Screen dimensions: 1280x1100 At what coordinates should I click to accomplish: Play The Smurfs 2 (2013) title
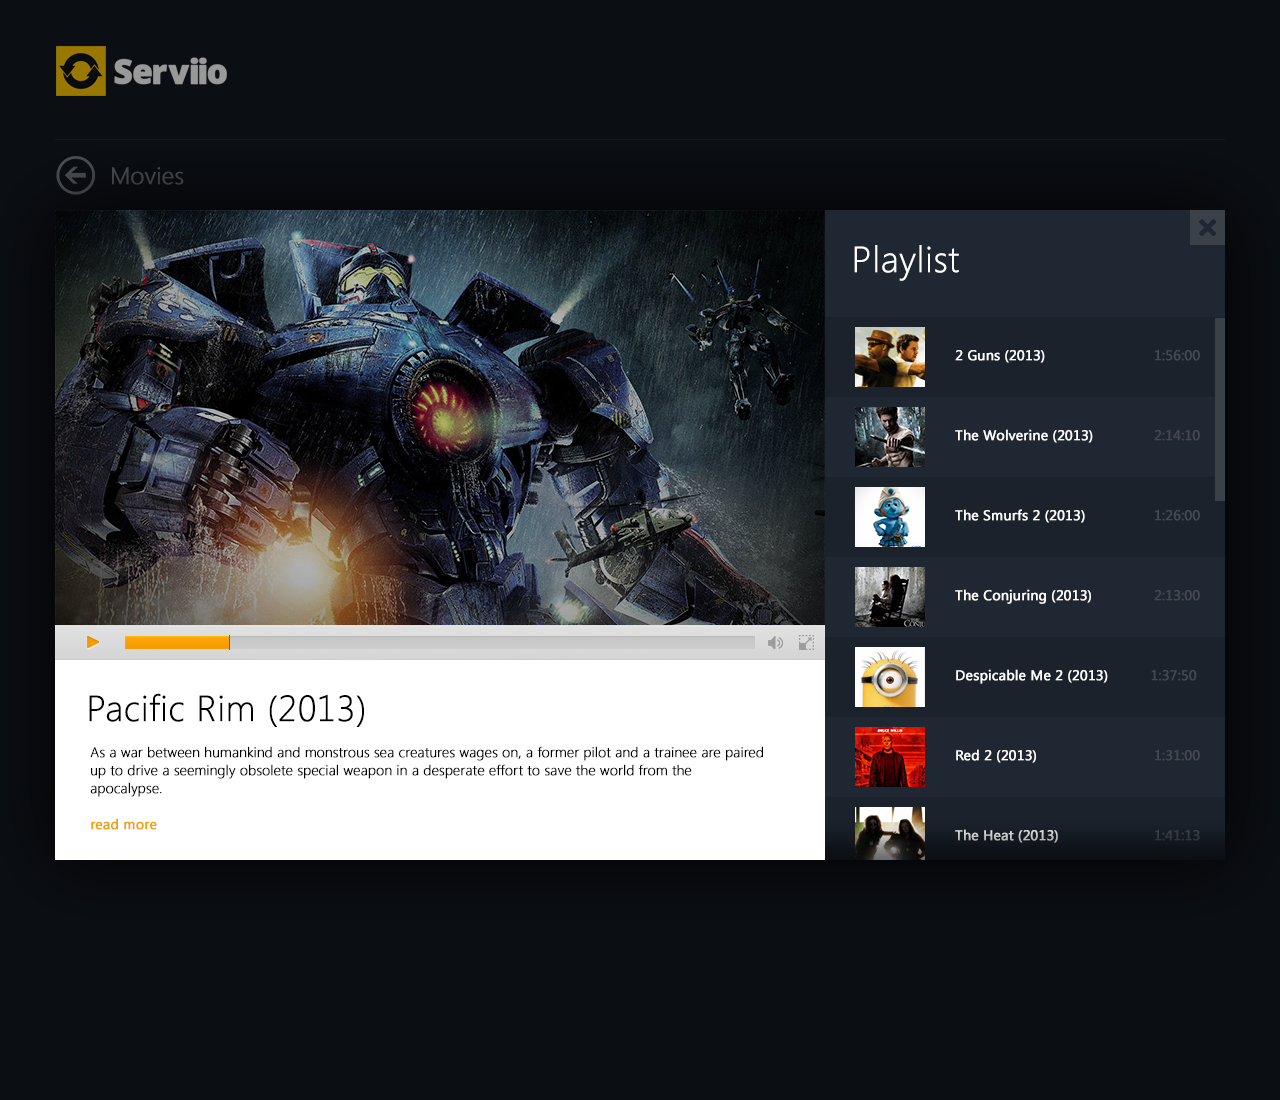pos(1020,516)
